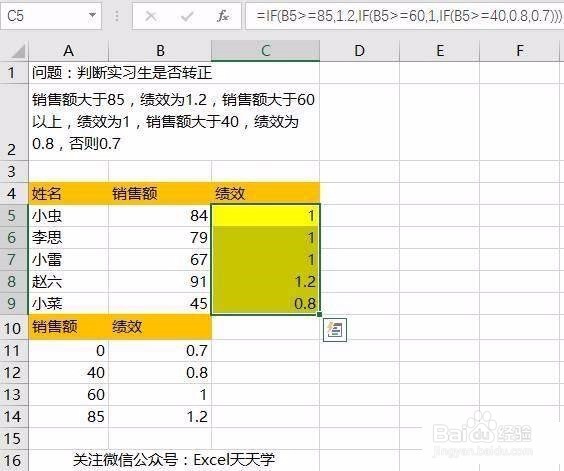Click sales value 91

click(160, 281)
